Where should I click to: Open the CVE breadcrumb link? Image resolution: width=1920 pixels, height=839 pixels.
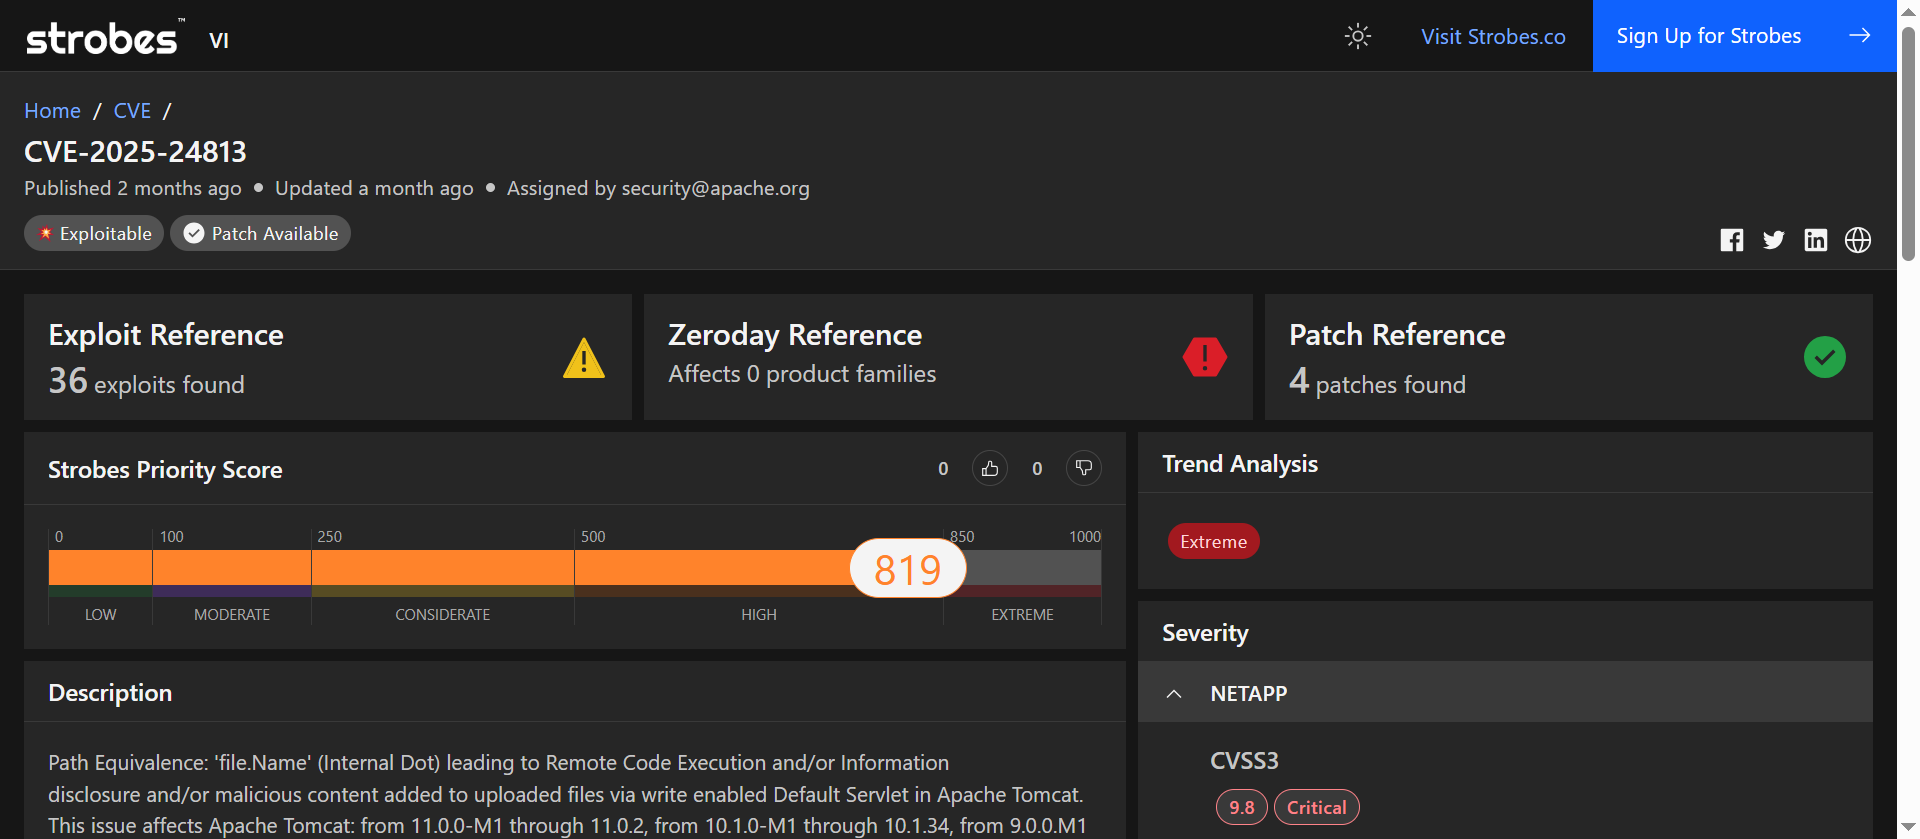(x=132, y=110)
